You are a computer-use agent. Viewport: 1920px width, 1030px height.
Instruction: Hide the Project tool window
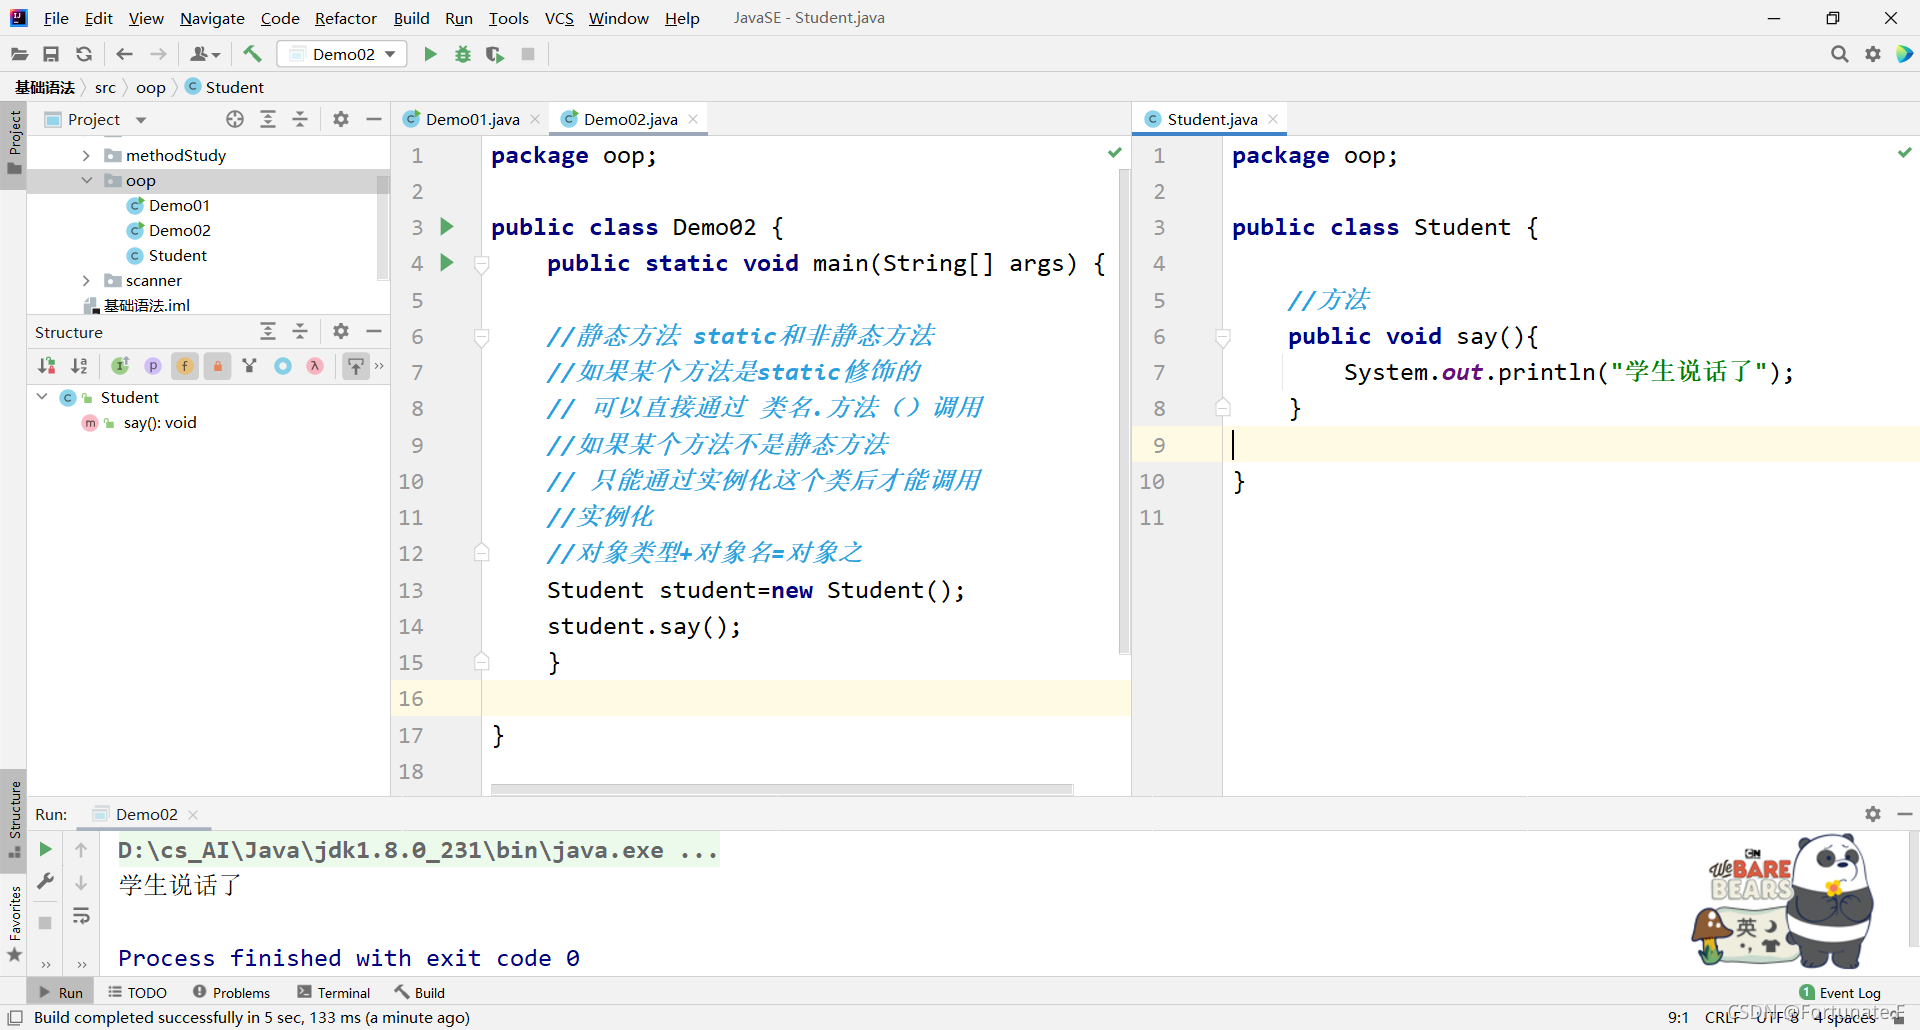pyautogui.click(x=374, y=119)
